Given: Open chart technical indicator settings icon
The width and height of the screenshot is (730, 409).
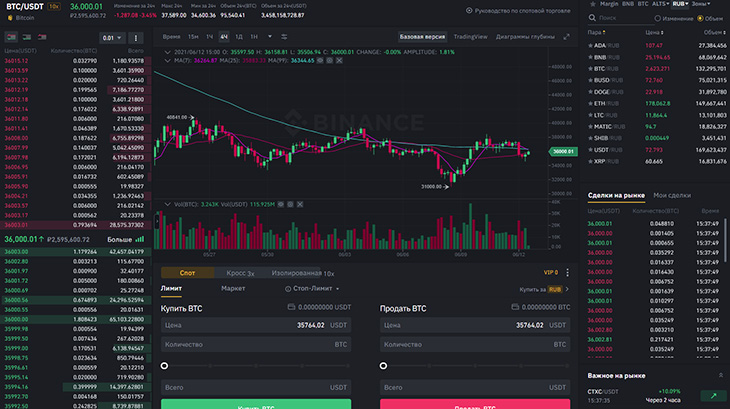Looking at the screenshot, I should (x=284, y=37).
